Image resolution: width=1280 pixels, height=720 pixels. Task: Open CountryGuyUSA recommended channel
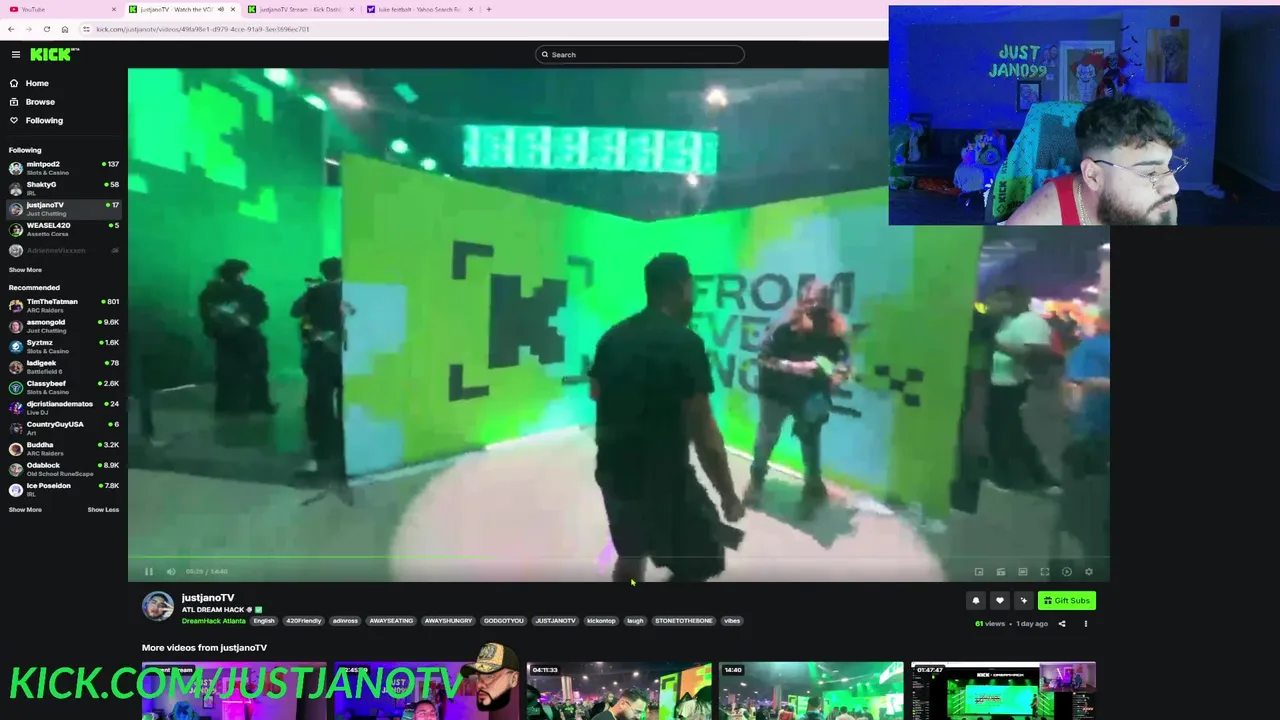click(x=63, y=428)
